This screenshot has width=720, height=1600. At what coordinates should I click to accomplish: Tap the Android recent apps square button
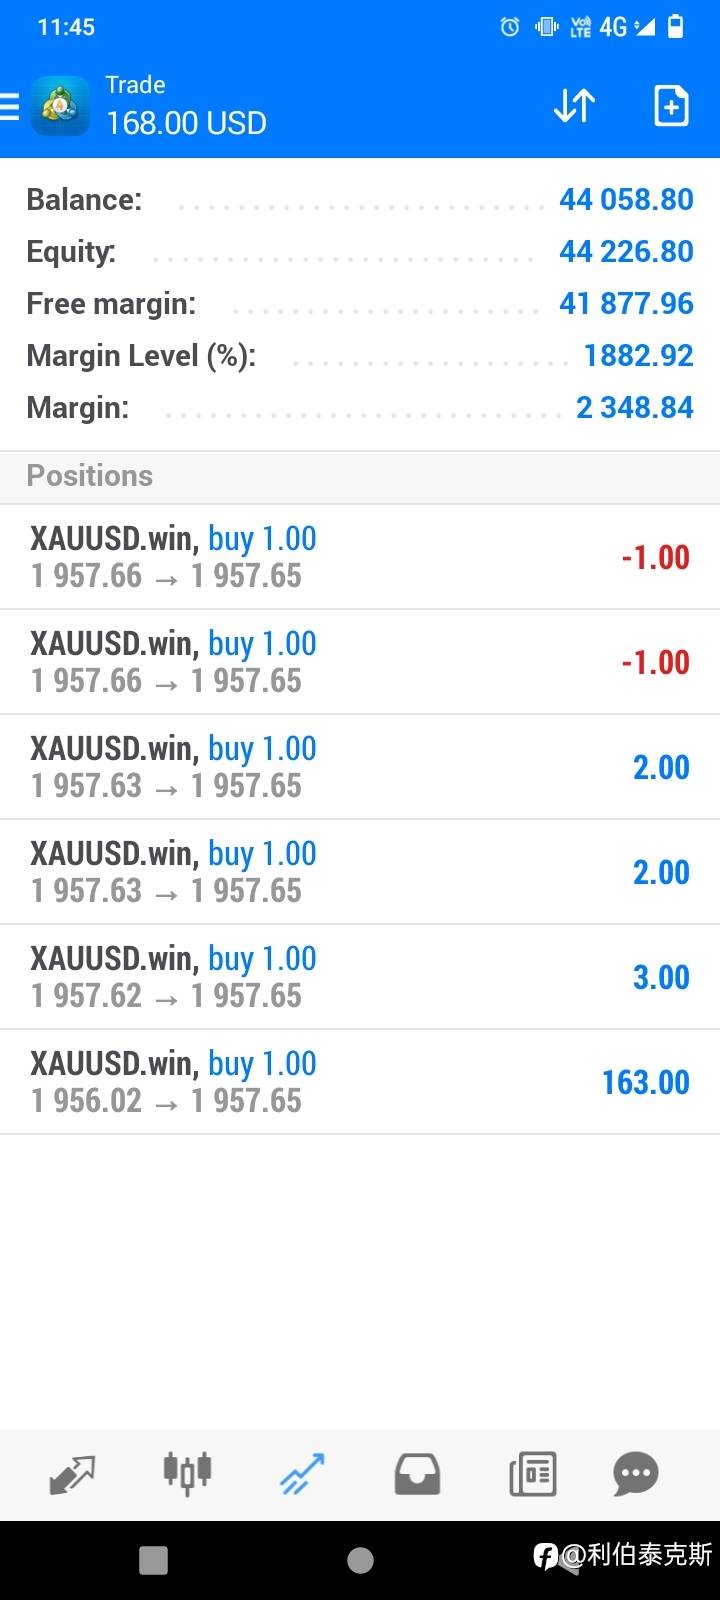point(153,1560)
